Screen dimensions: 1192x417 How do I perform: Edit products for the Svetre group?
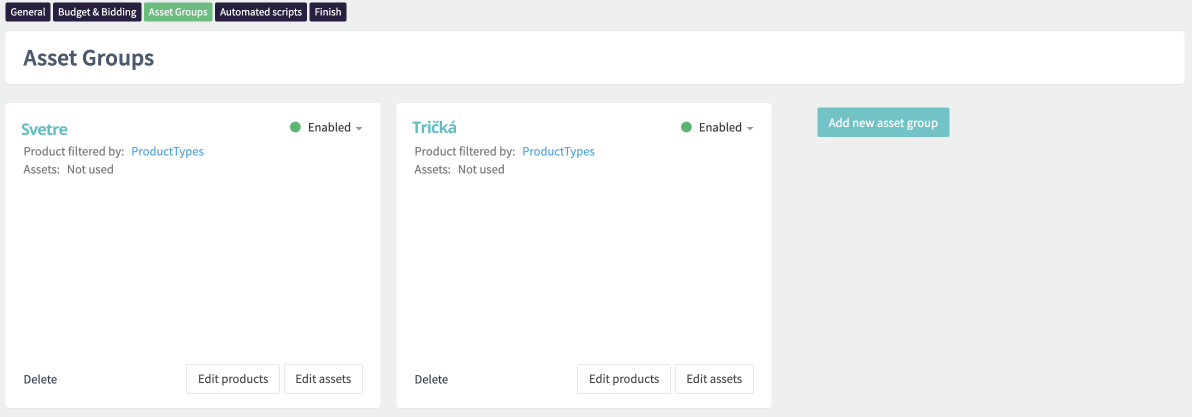point(232,379)
